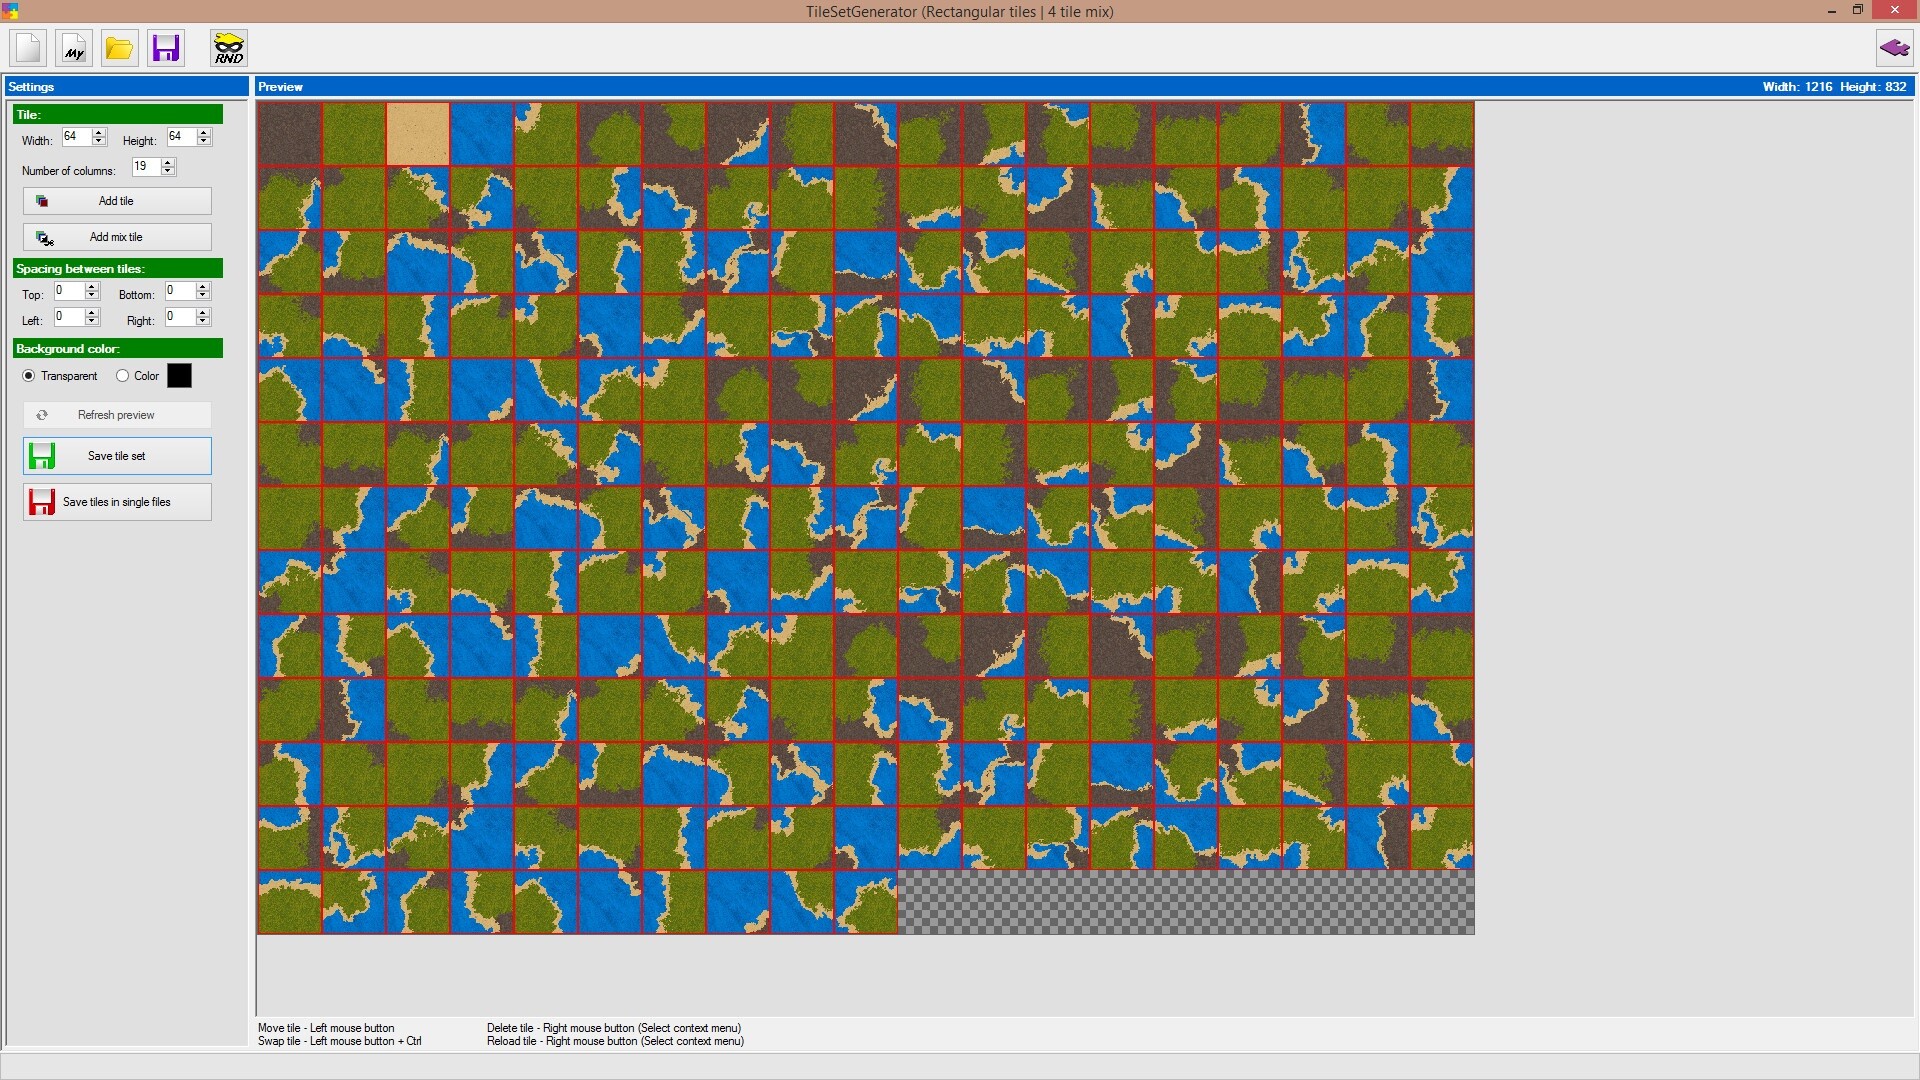The width and height of the screenshot is (1920, 1080).
Task: Click the Bottom spacing input field
Action: click(x=179, y=291)
